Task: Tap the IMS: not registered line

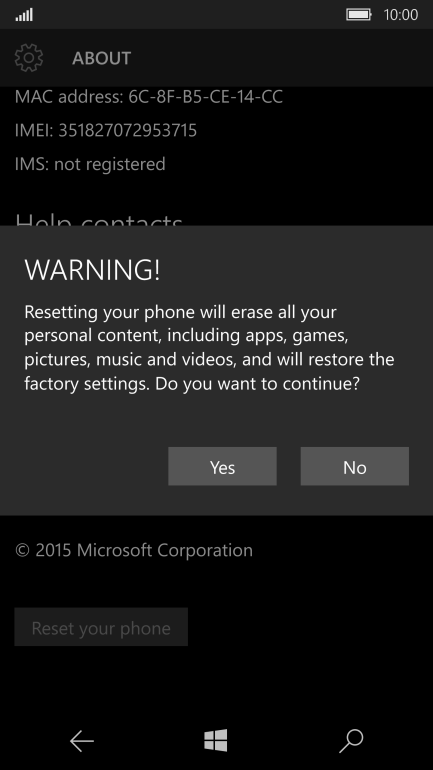Action: 90,164
